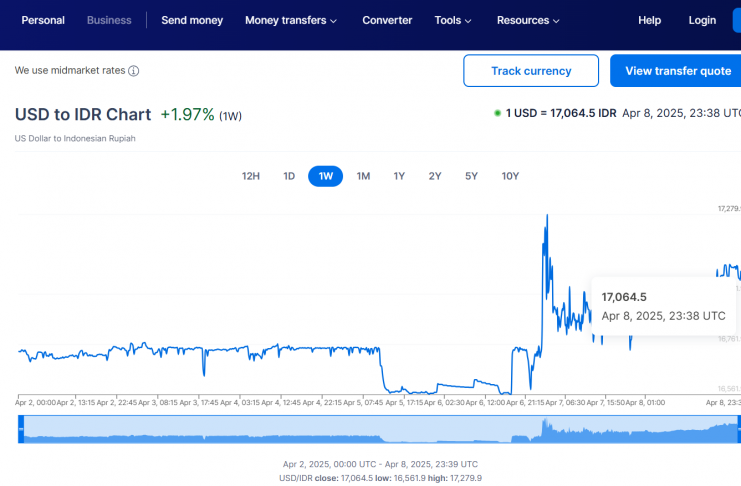Click the midmarket rates info icon
Image resolution: width=741 pixels, height=486 pixels.
pos(134,71)
